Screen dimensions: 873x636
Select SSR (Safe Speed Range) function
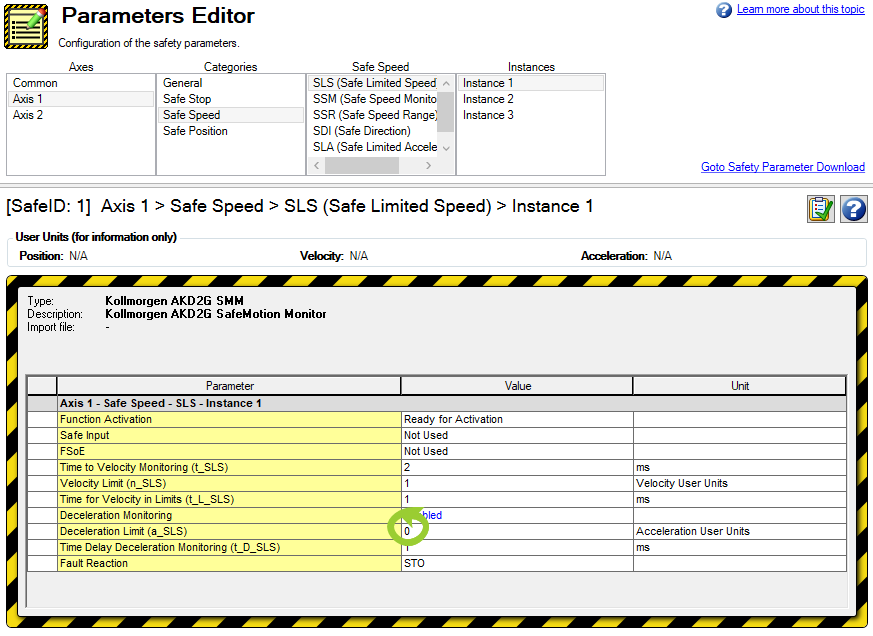click(x=373, y=115)
